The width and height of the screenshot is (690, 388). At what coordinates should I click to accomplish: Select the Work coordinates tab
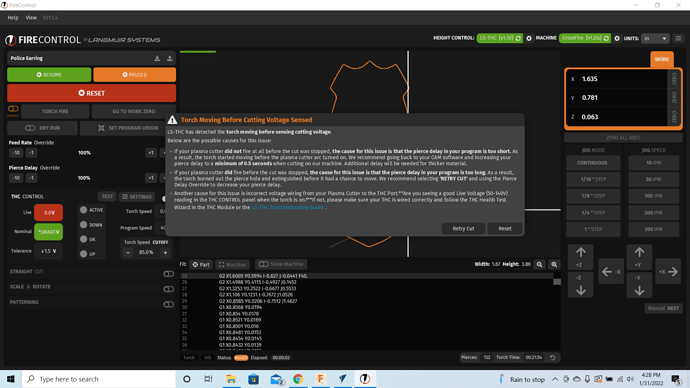(x=661, y=59)
